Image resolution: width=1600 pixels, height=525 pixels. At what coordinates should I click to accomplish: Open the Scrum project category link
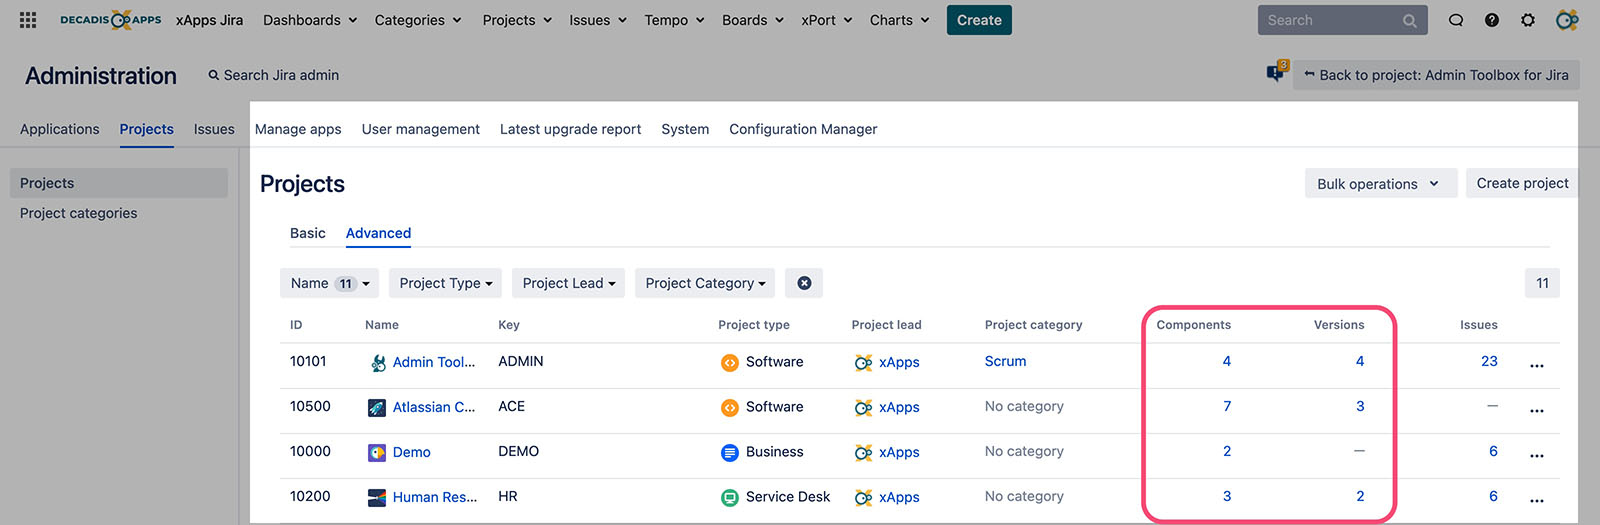1005,361
